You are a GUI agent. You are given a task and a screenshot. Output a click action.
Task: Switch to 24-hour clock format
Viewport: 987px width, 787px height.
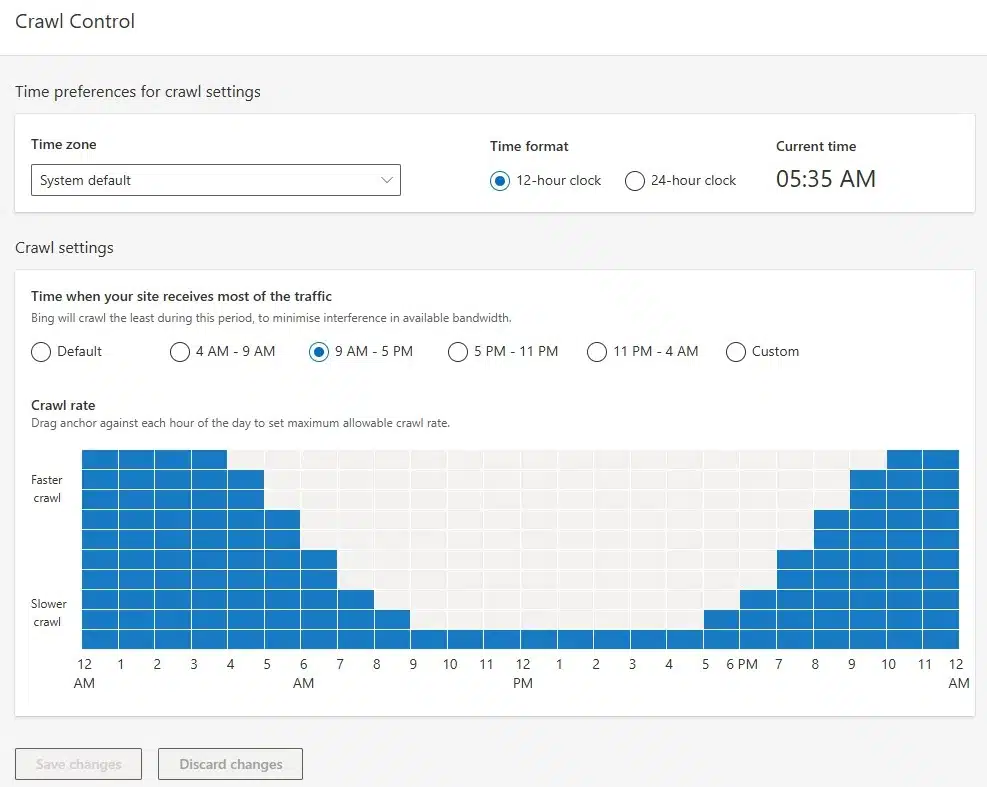click(x=634, y=181)
